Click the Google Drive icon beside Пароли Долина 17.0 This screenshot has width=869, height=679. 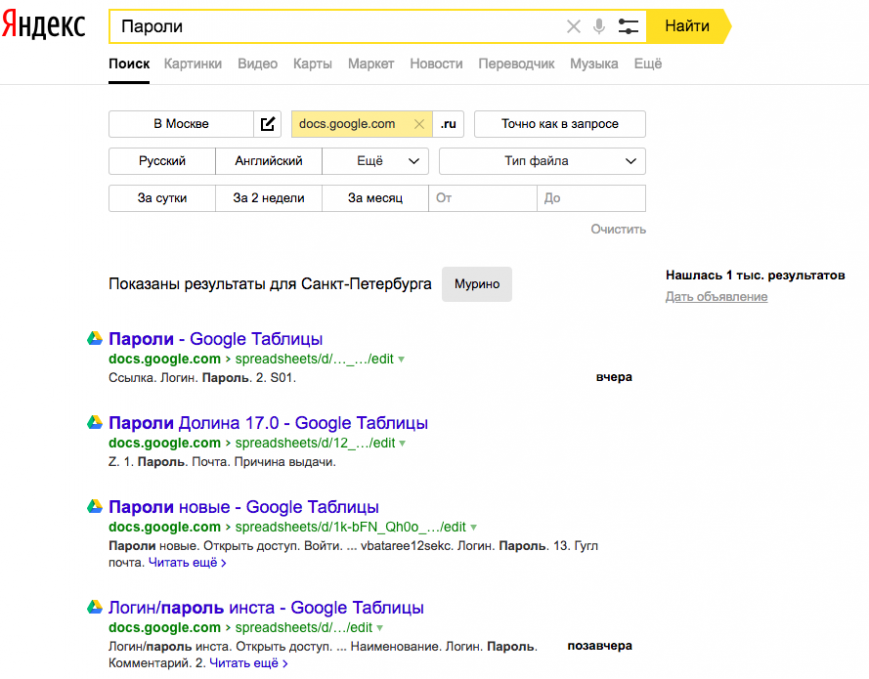click(x=95, y=423)
